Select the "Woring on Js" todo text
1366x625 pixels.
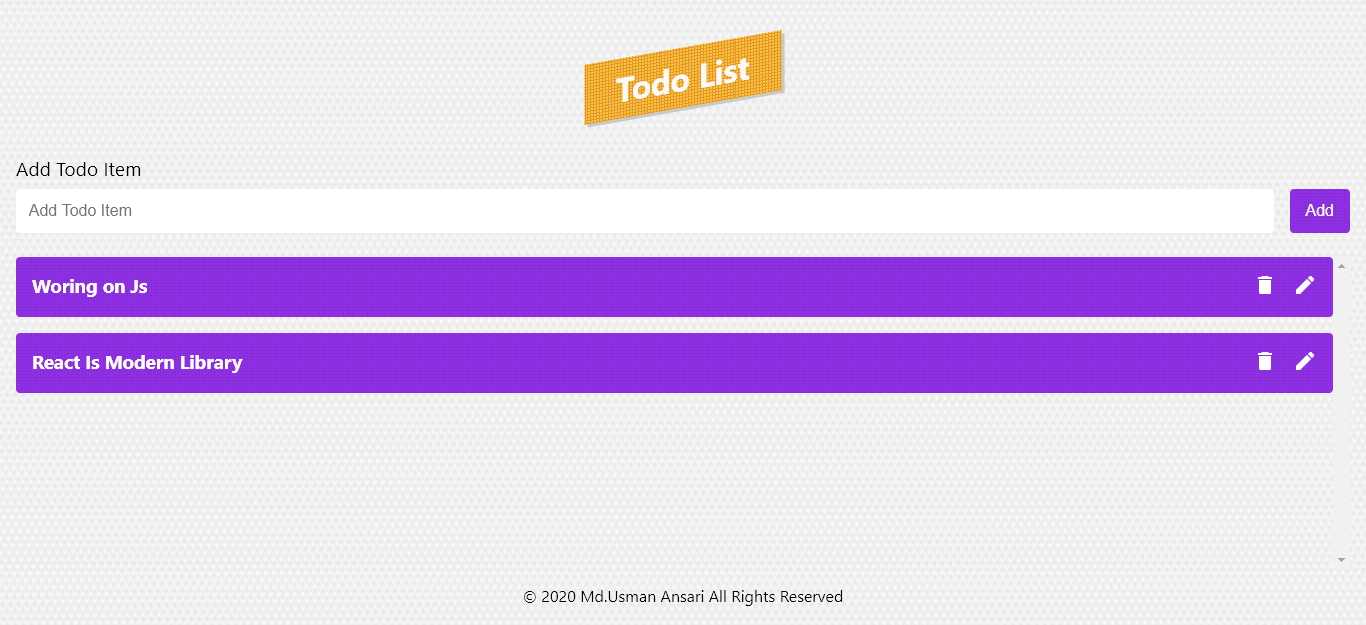click(x=90, y=287)
